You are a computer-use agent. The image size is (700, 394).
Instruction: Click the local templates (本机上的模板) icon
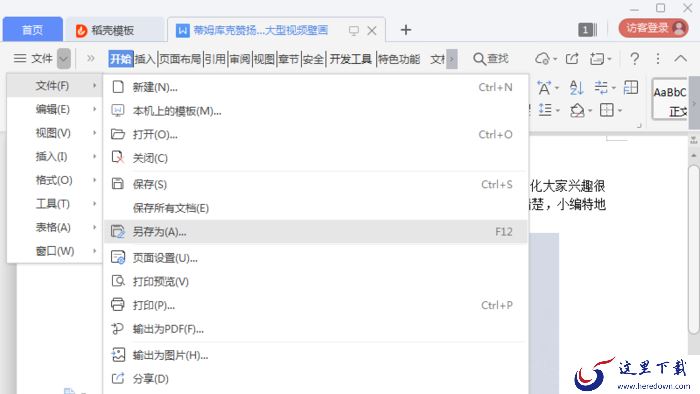point(117,110)
